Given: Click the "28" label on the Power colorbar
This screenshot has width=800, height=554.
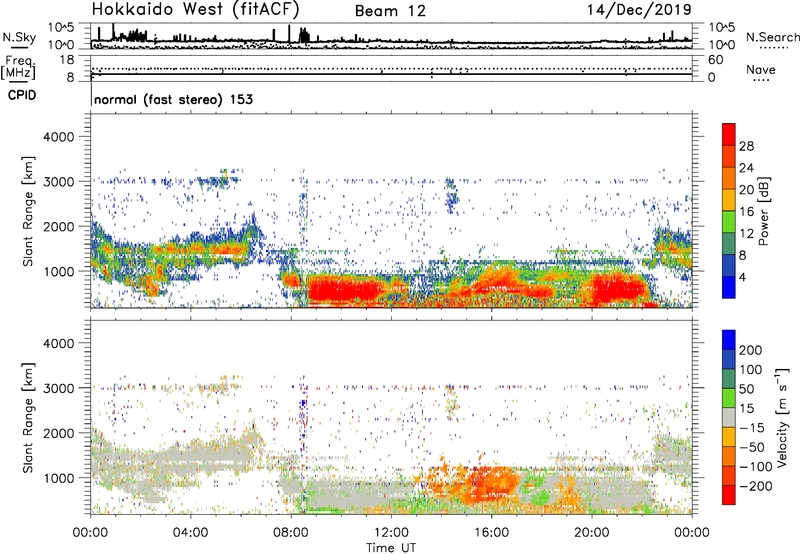Looking at the screenshot, I should [x=746, y=146].
